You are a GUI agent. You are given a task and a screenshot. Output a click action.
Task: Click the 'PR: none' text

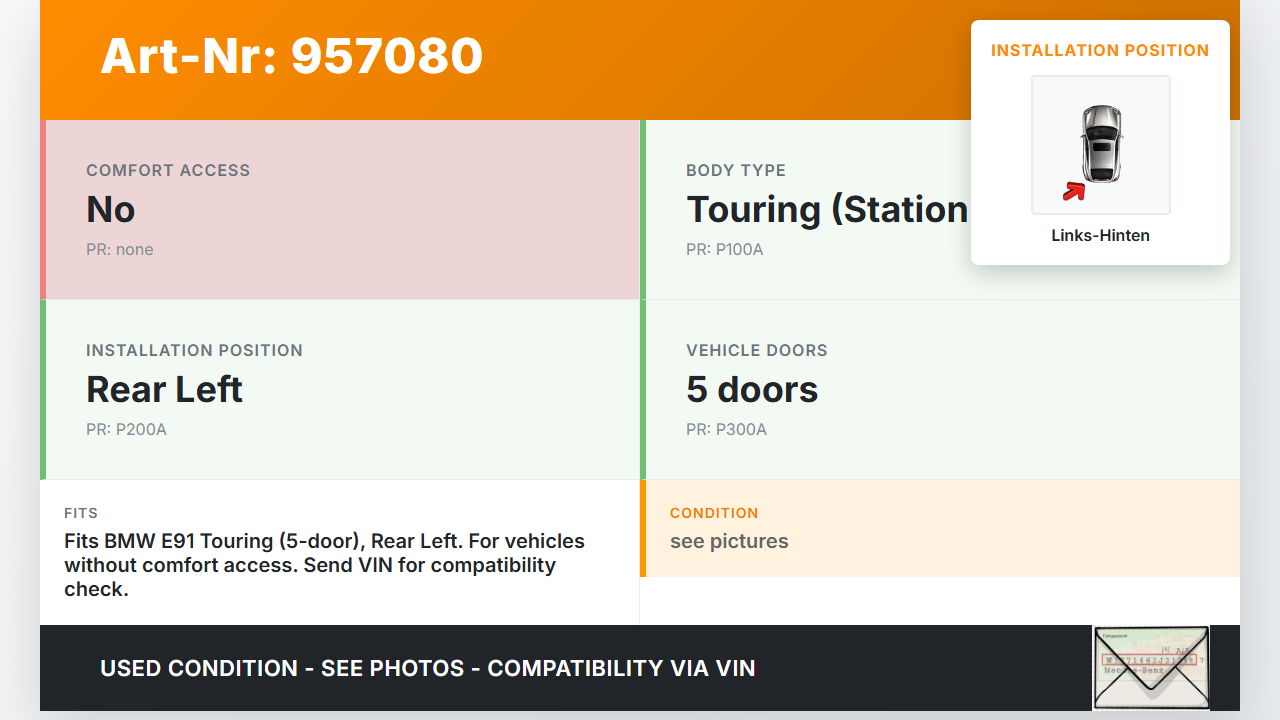(x=120, y=250)
